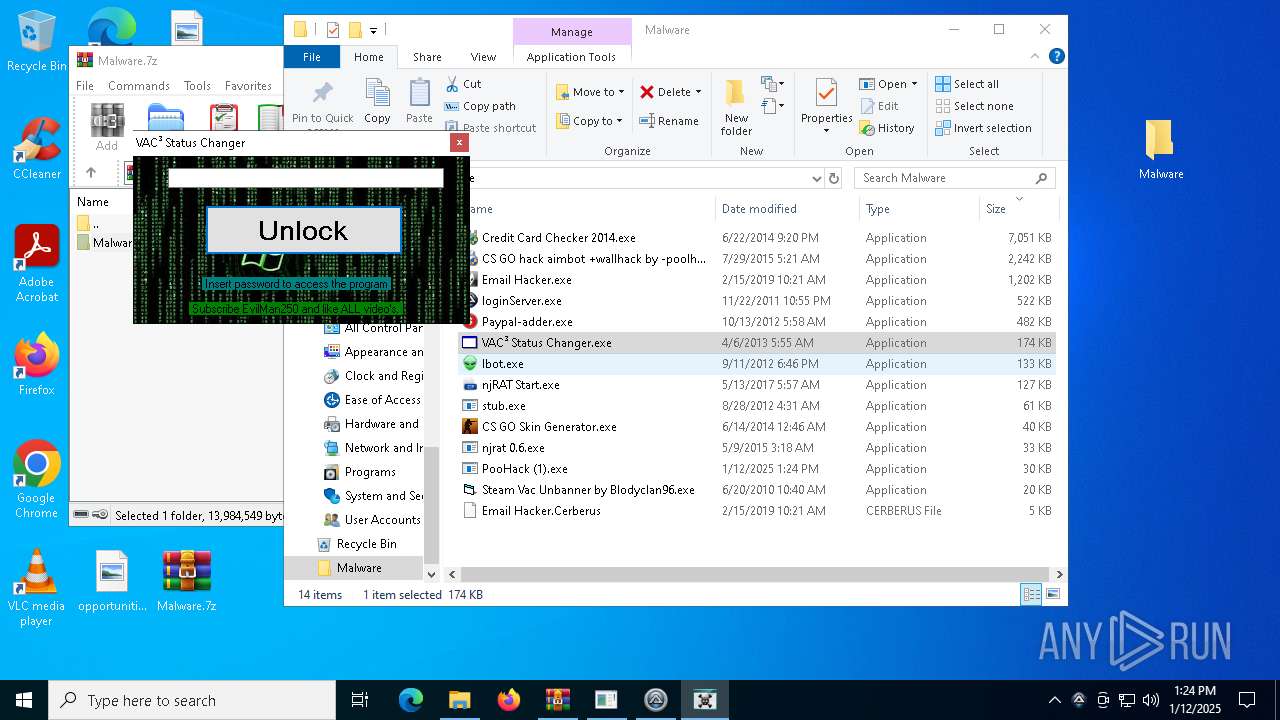Click Select all in ribbon
Viewport: 1280px width, 720px height.
point(967,84)
